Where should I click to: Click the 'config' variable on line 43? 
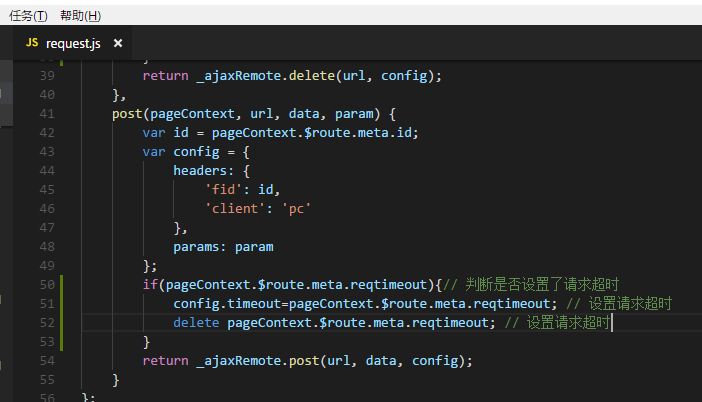pyautogui.click(x=197, y=152)
